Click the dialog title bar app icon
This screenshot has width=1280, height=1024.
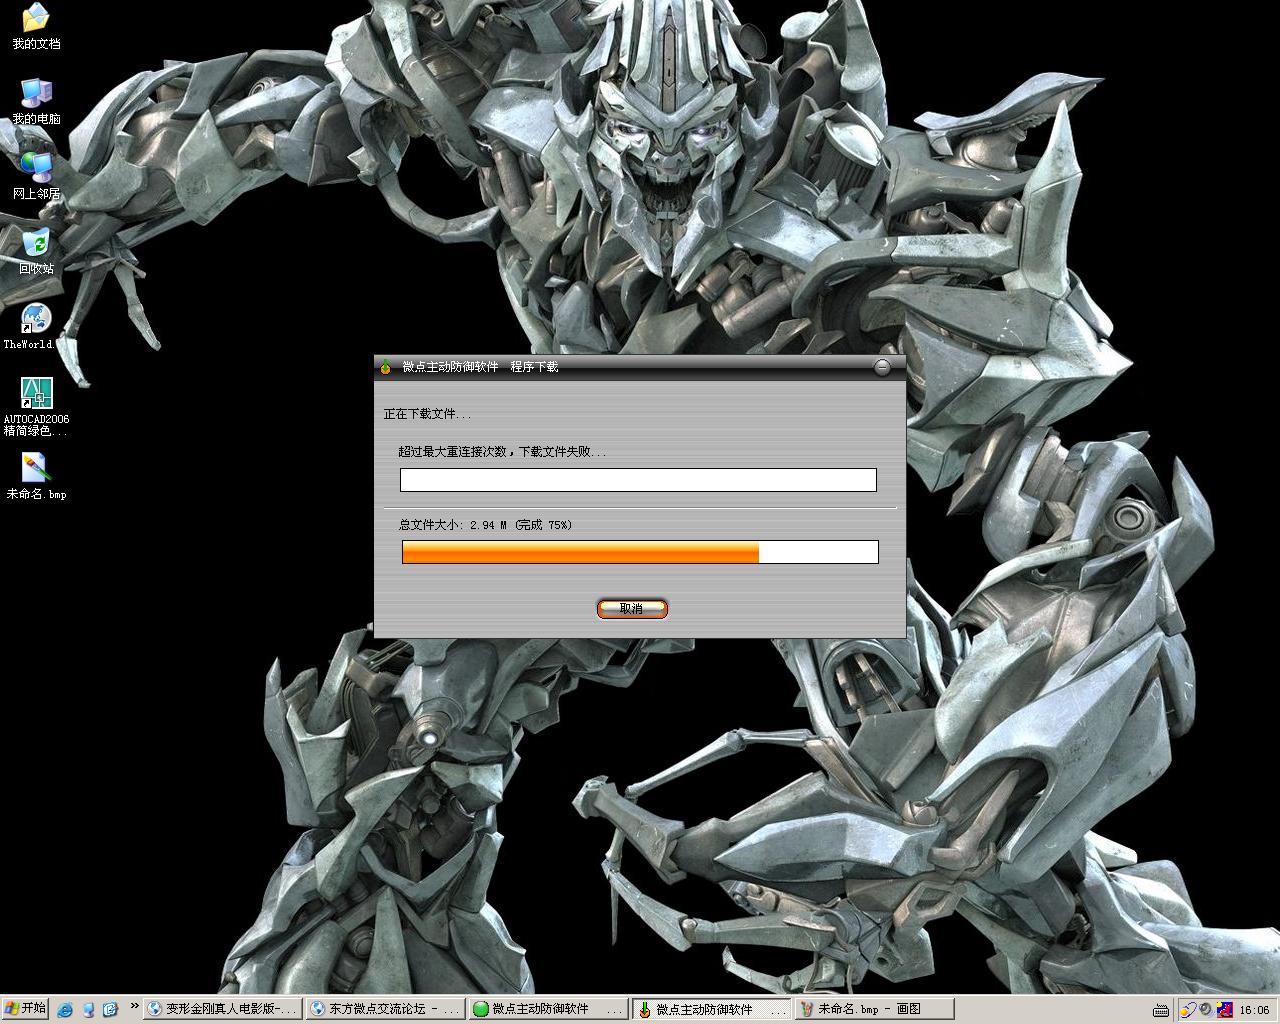tap(386, 367)
